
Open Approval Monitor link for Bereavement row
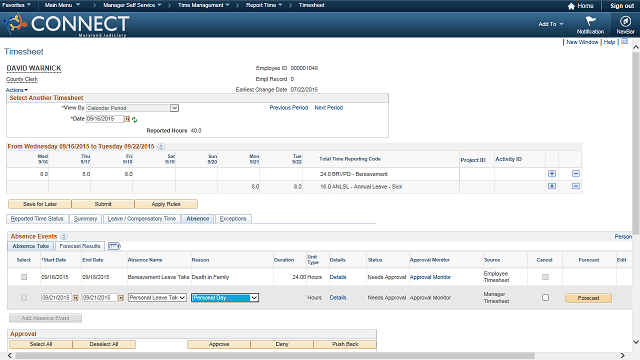430,277
